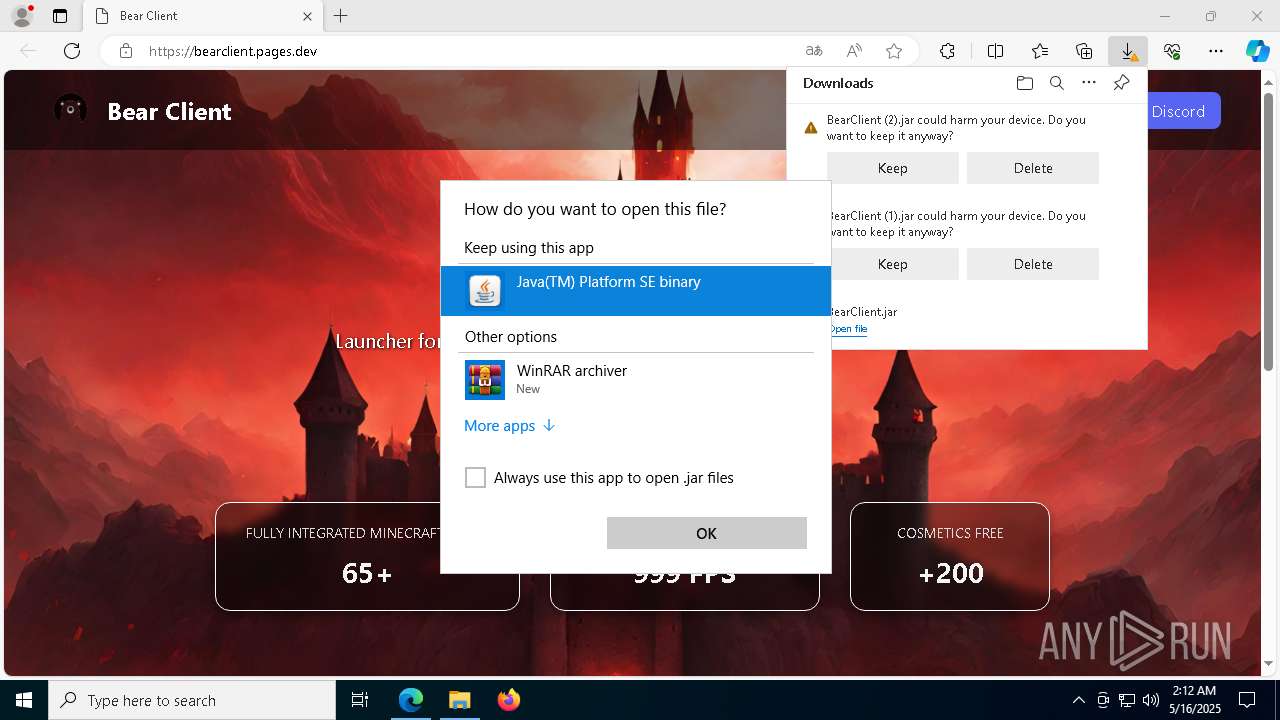Open the downloads folder icon

point(1024,83)
